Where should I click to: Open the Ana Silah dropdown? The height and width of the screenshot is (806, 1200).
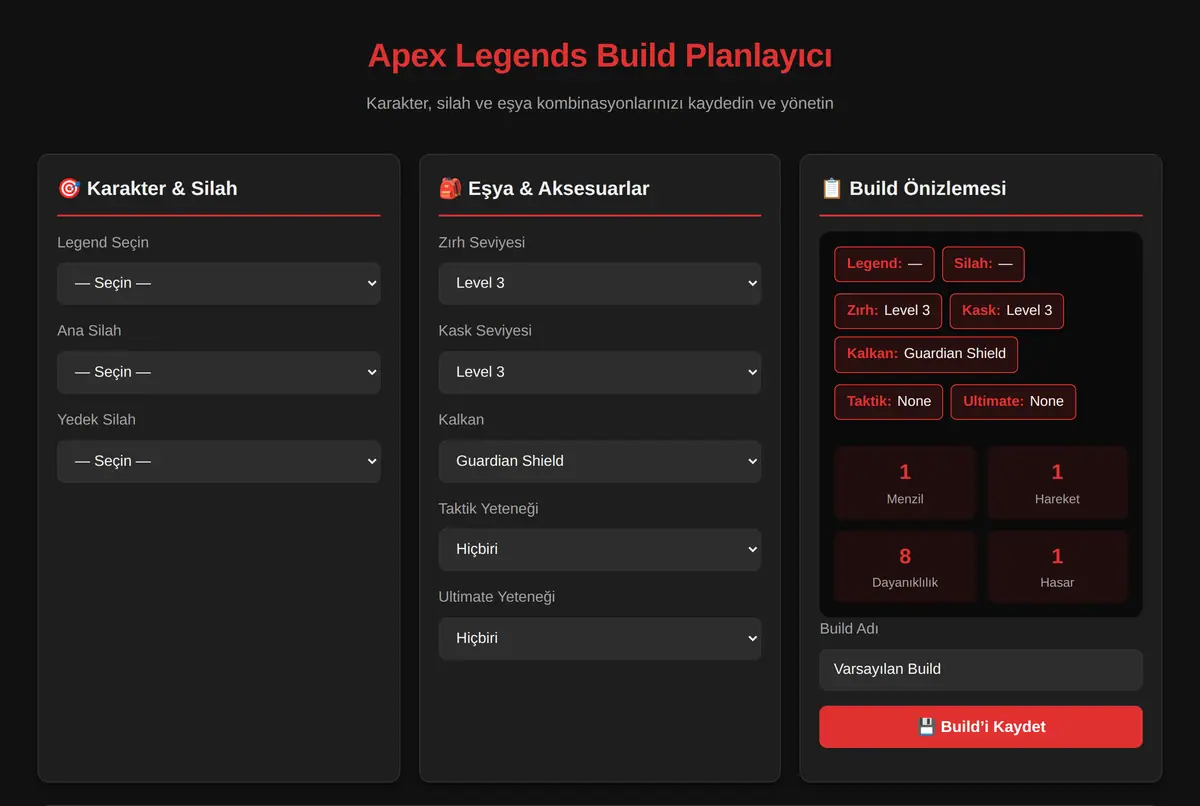pyautogui.click(x=218, y=372)
